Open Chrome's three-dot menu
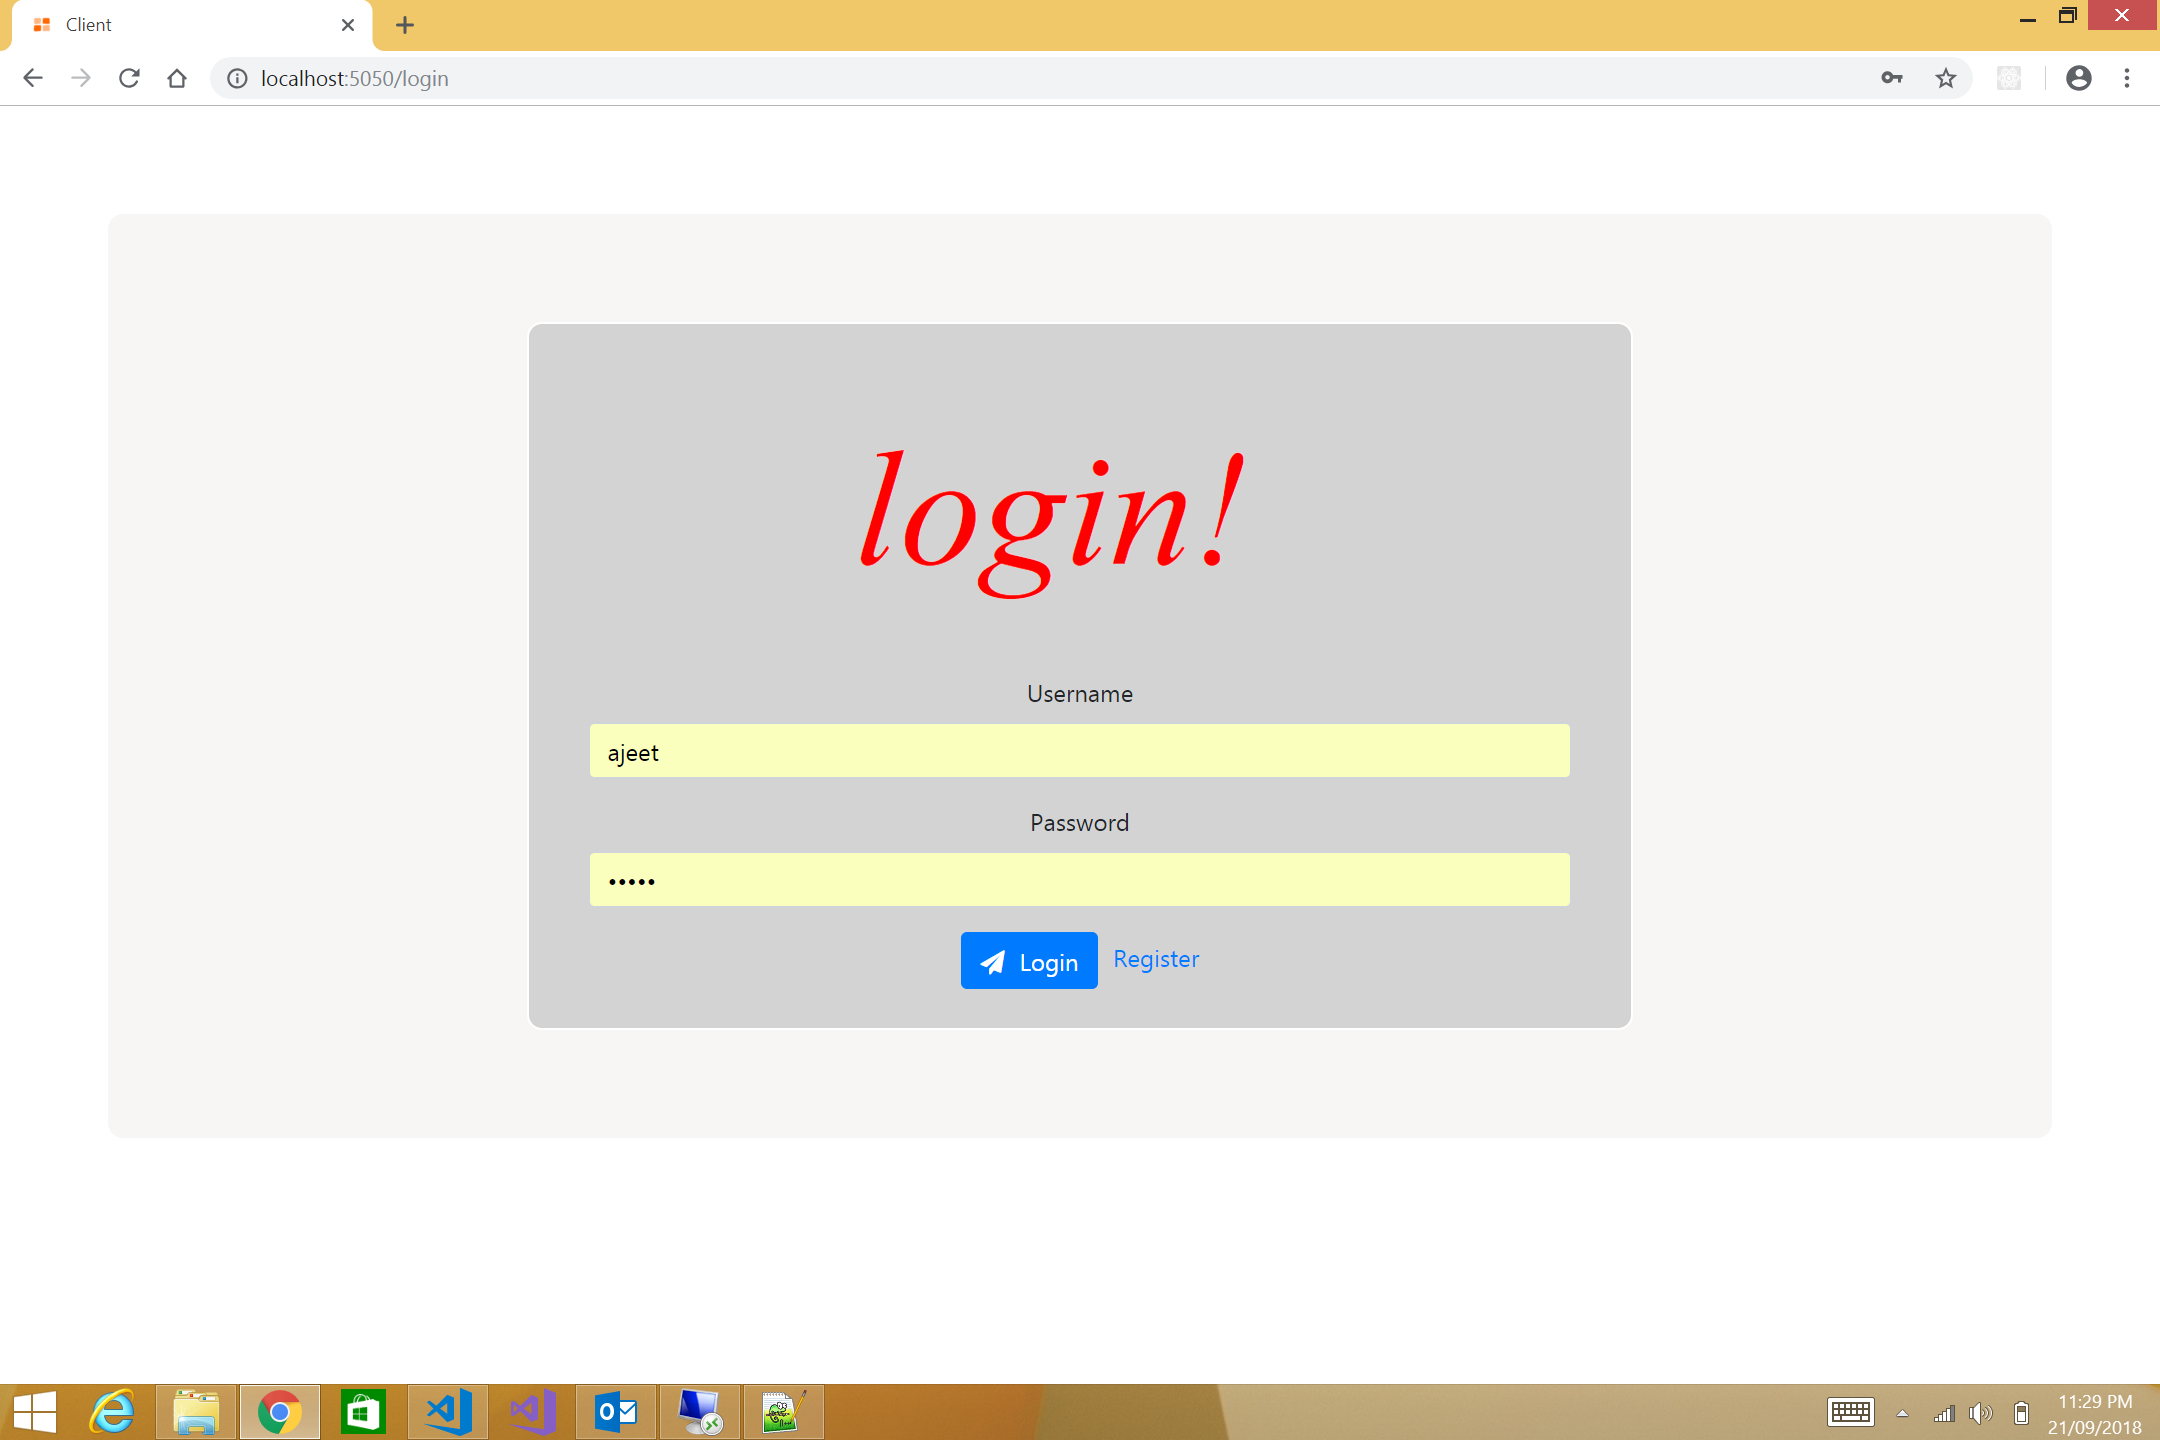Viewport: 2160px width, 1440px height. point(2127,78)
